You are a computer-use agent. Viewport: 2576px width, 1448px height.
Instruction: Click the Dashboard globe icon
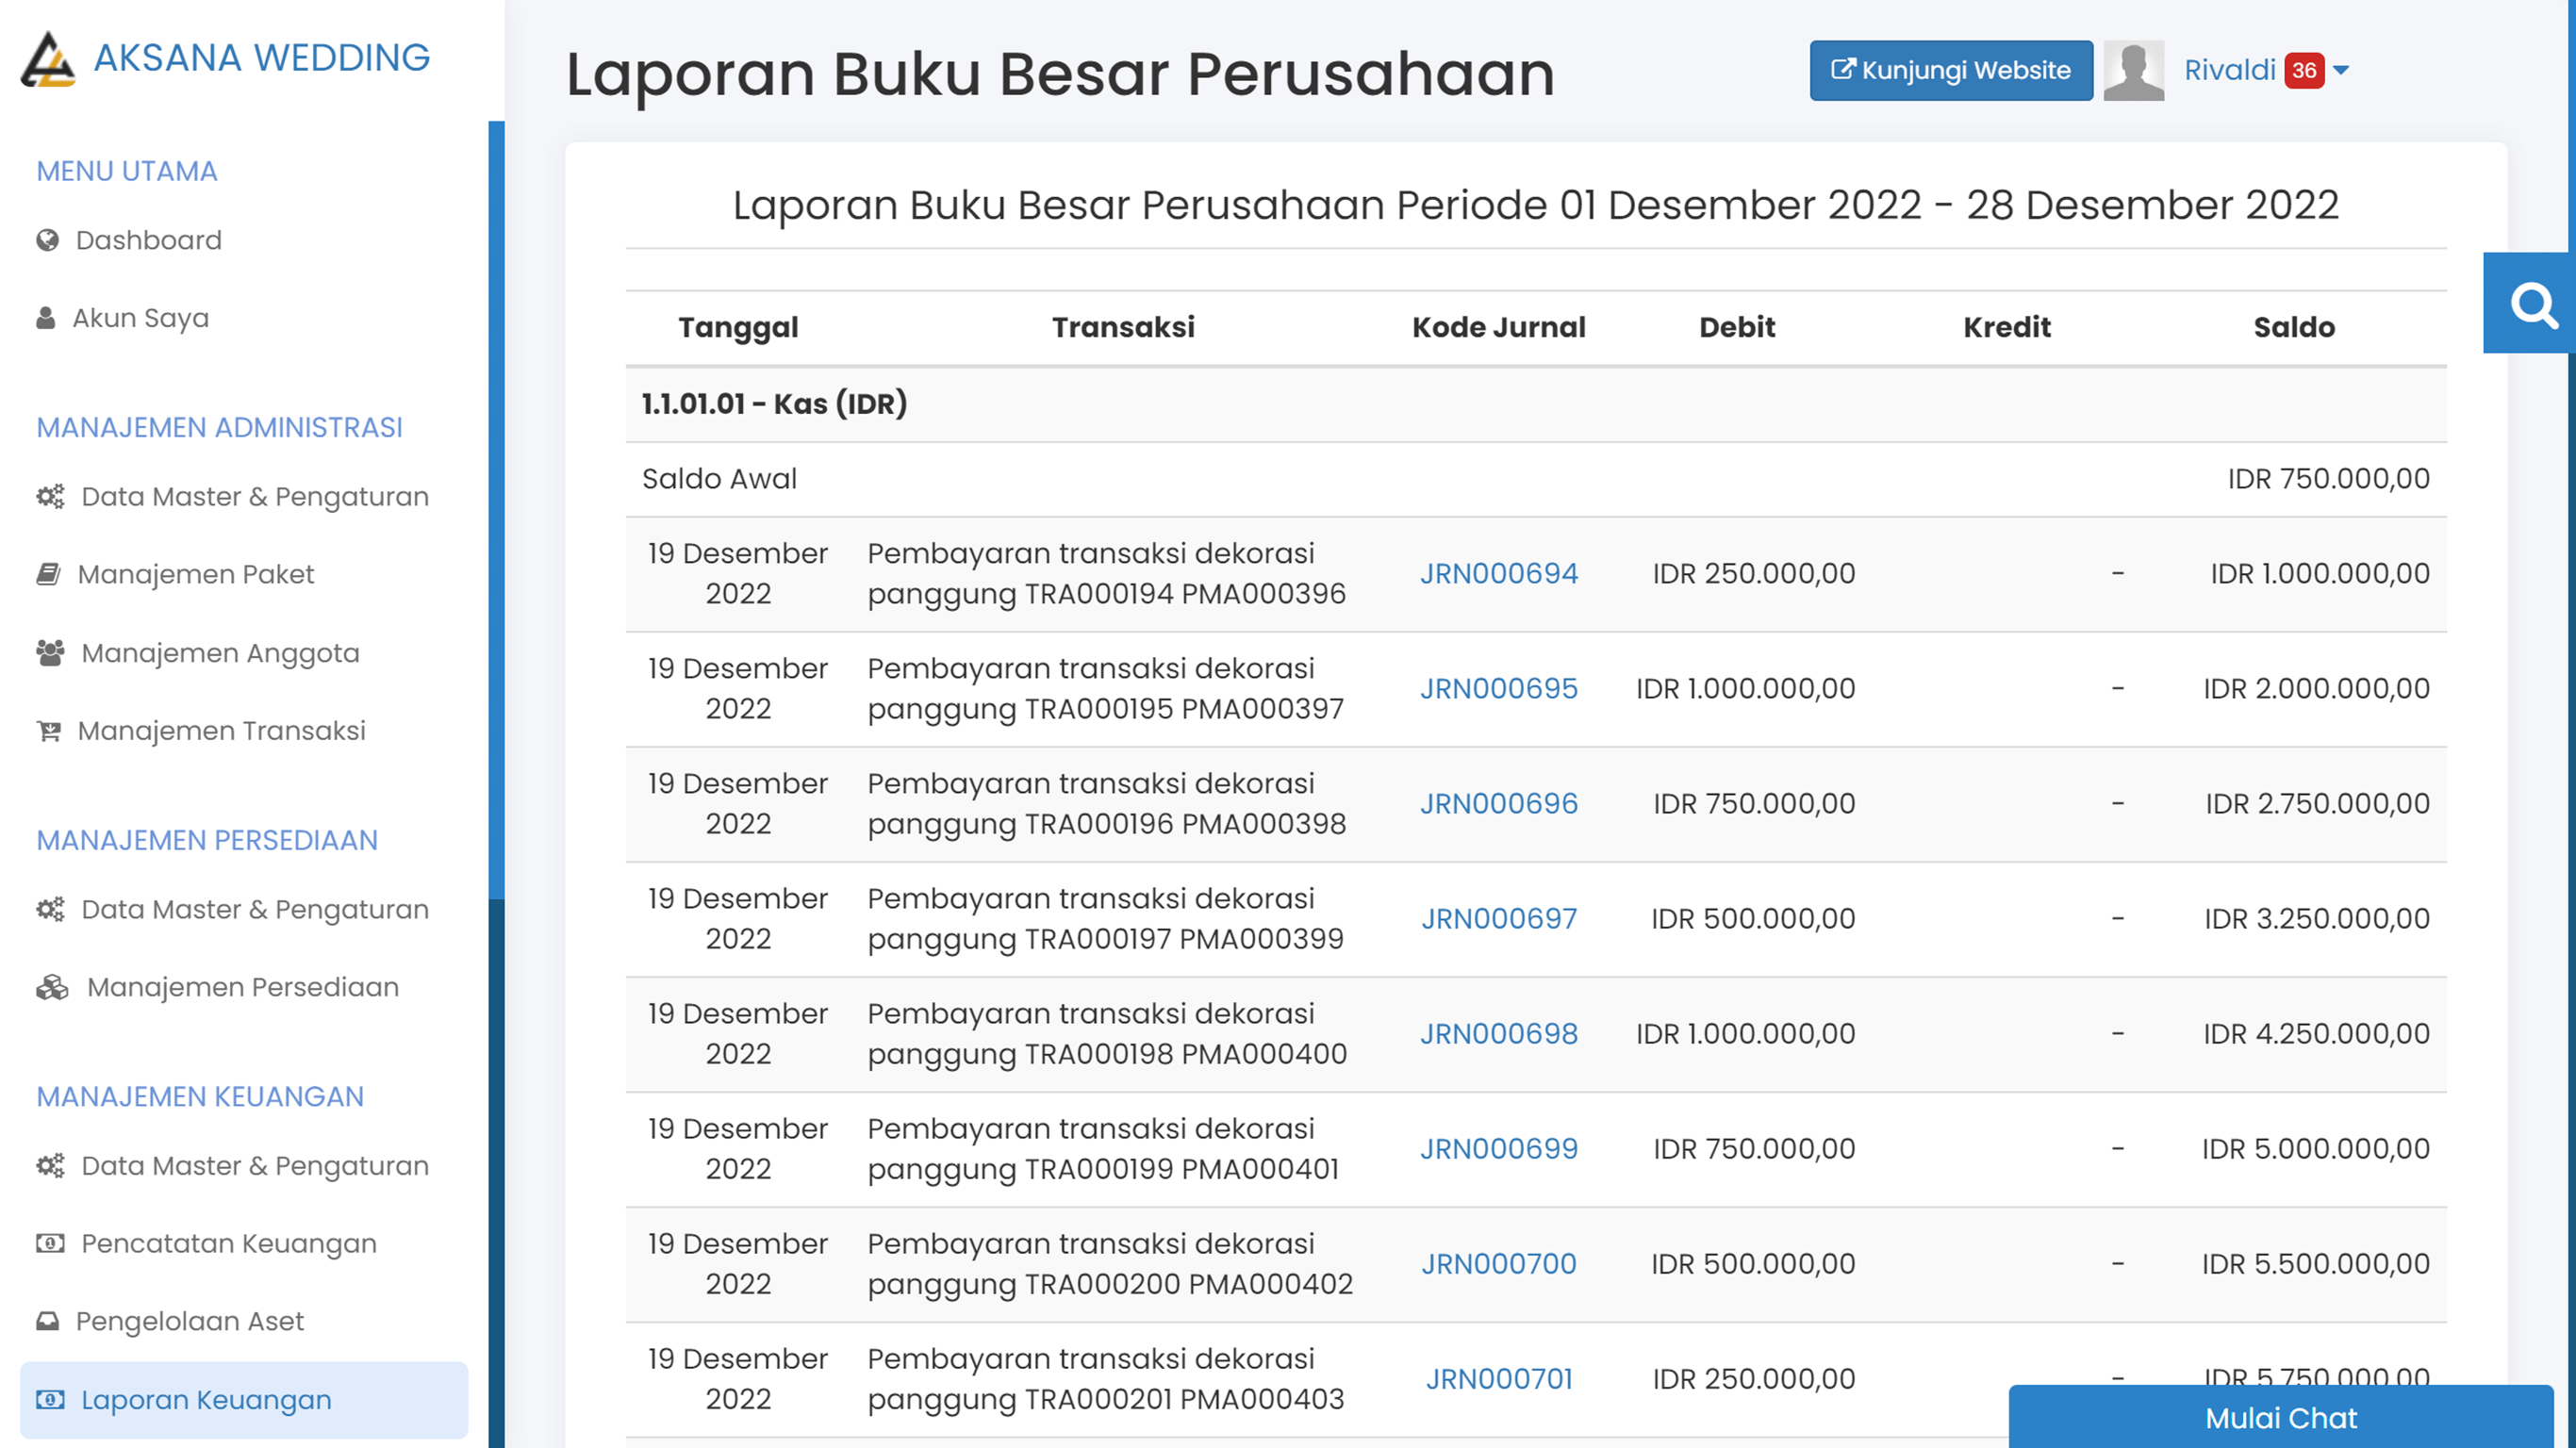(46, 240)
